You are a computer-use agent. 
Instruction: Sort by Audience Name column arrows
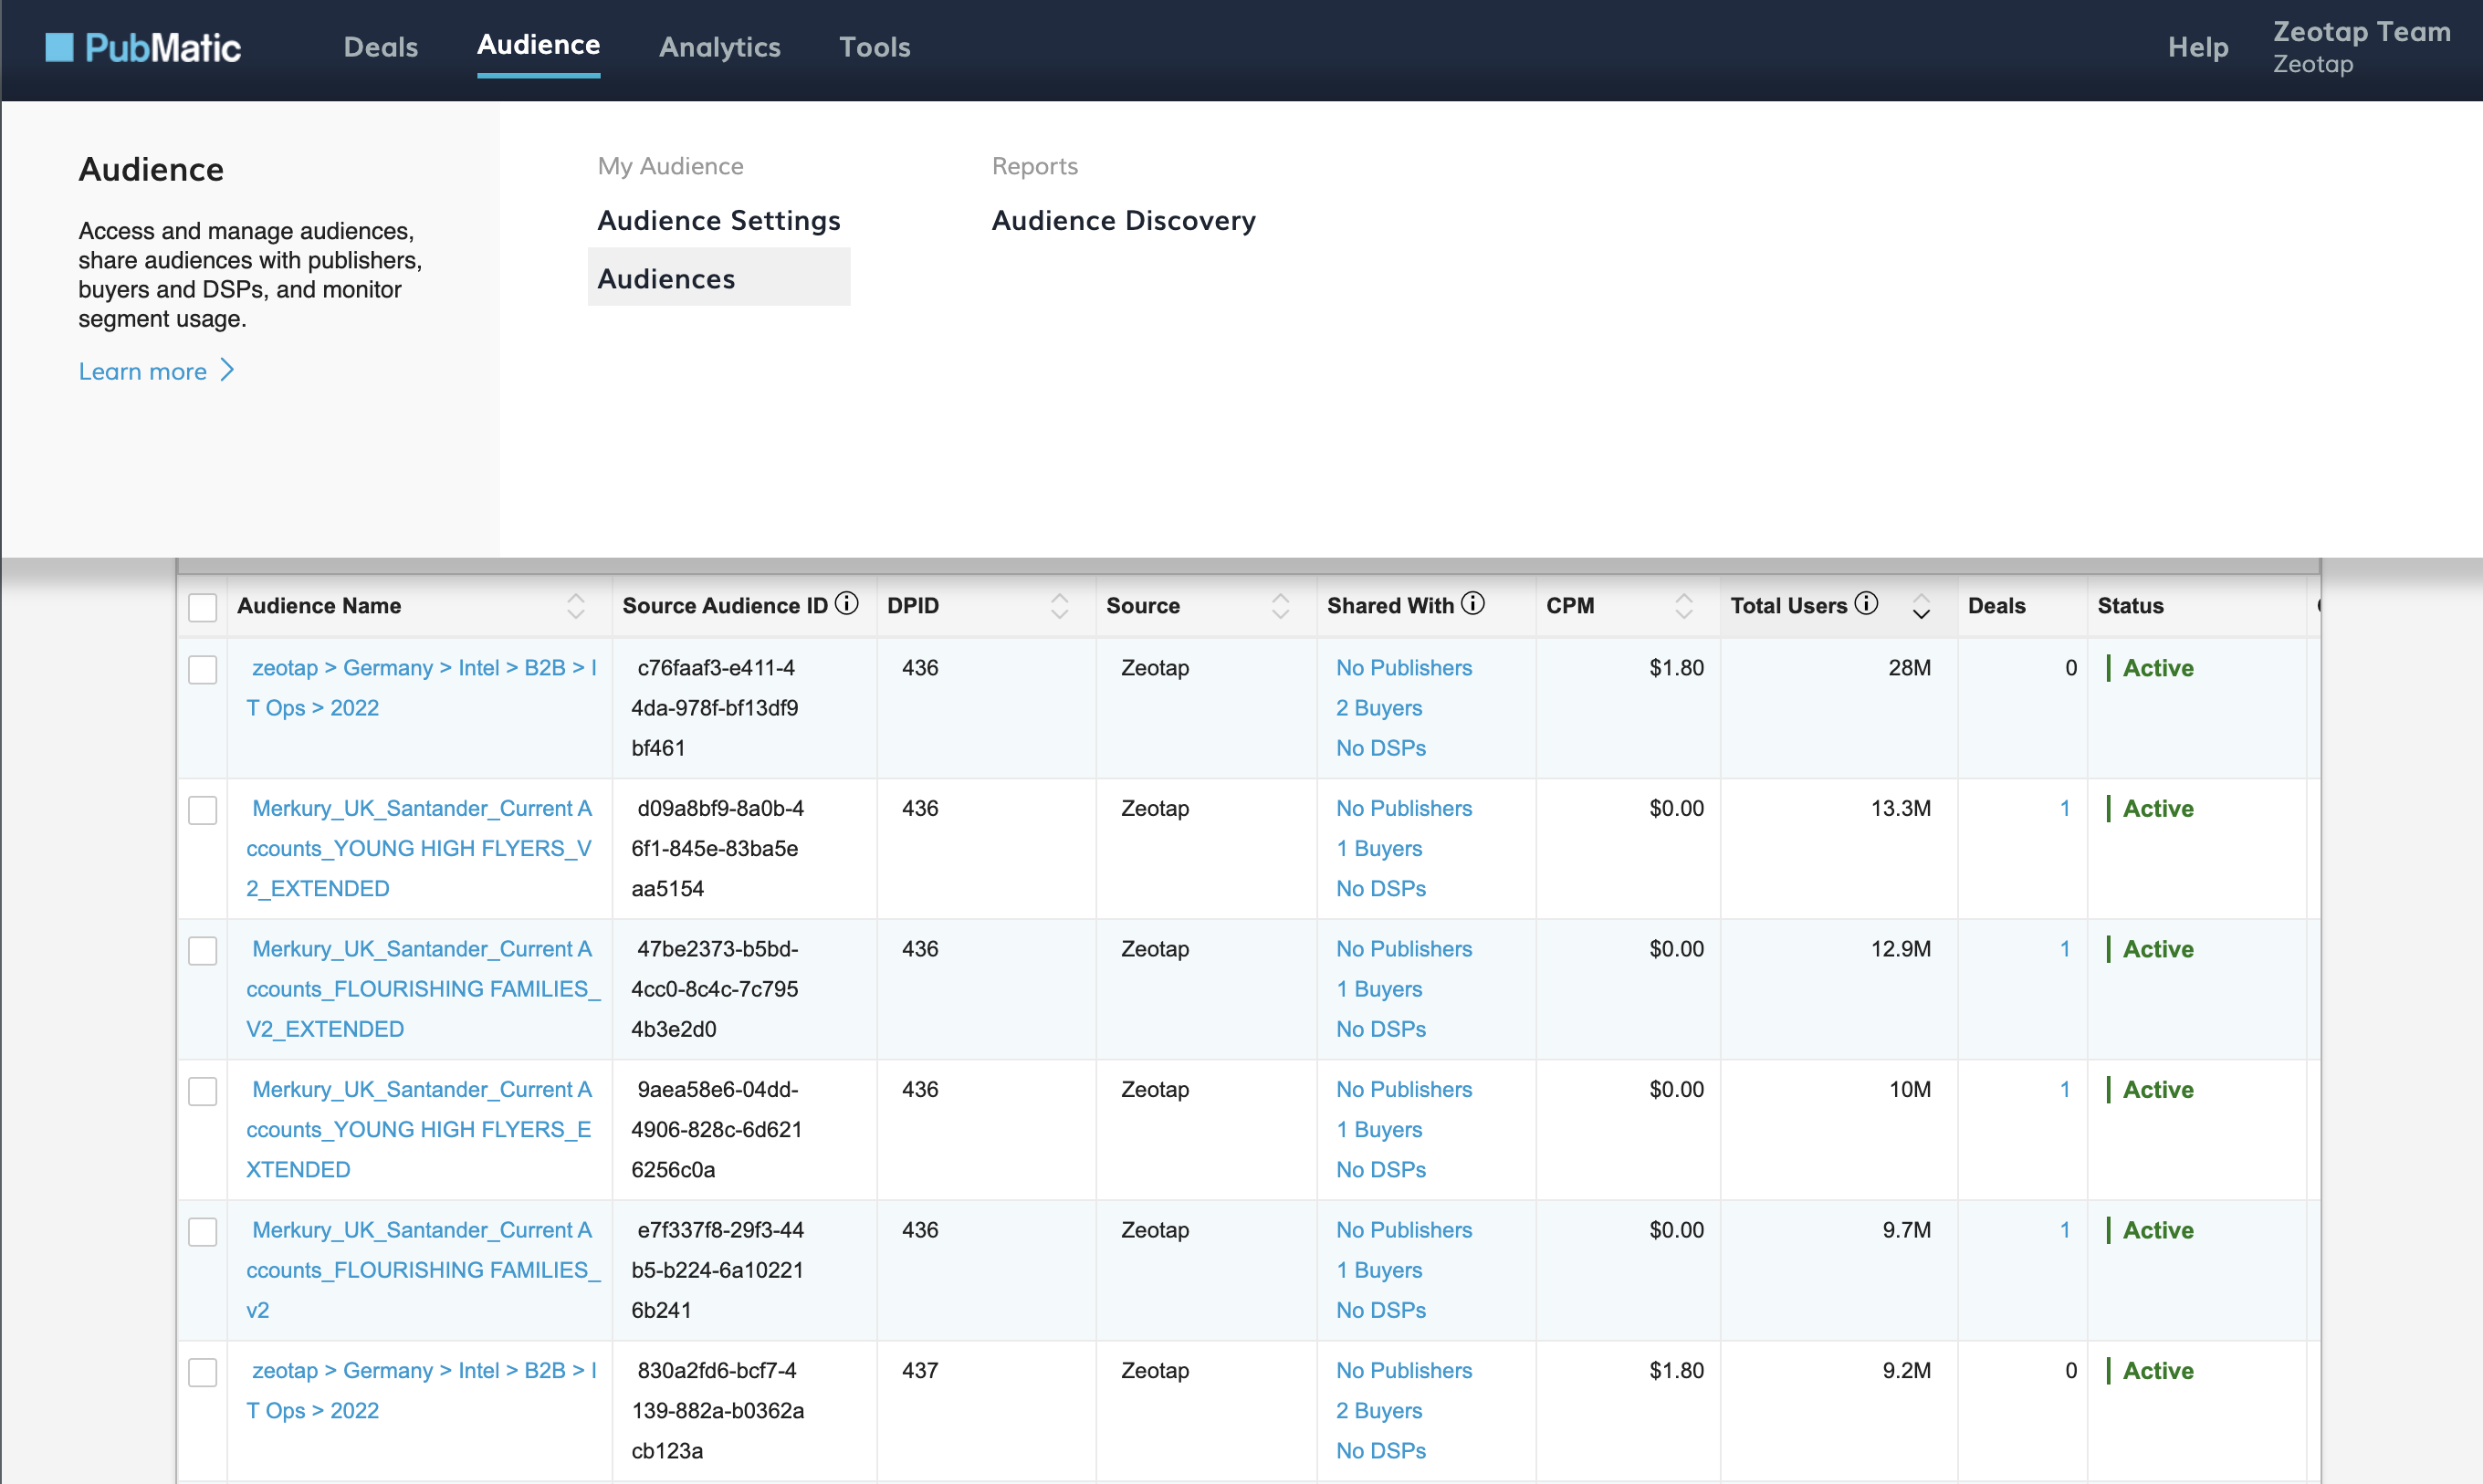[576, 606]
